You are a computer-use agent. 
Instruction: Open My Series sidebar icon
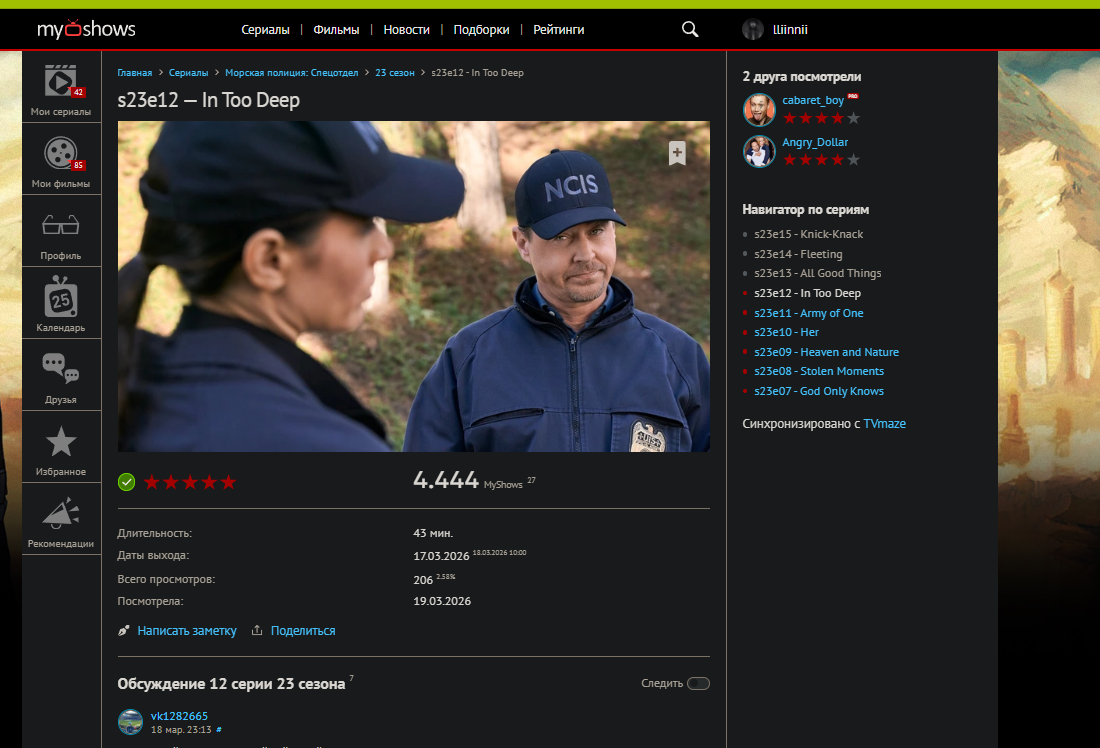click(x=61, y=81)
